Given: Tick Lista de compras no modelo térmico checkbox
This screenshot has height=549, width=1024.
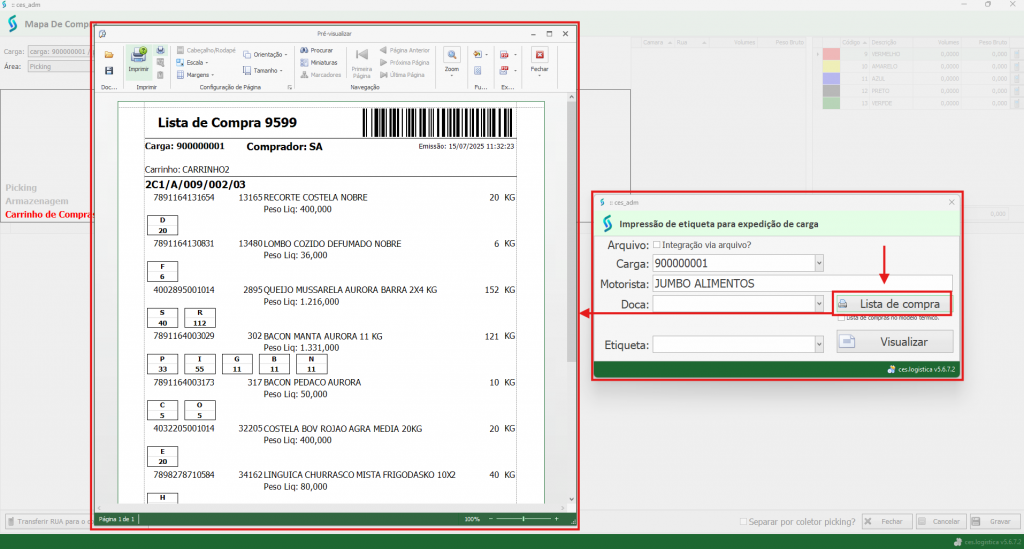Looking at the screenshot, I should point(841,318).
